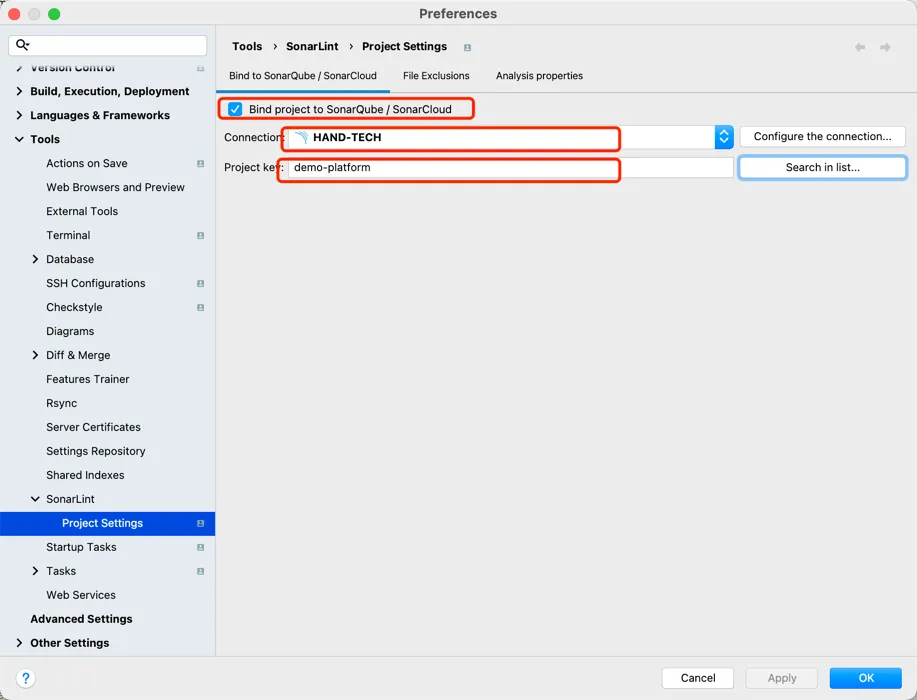The width and height of the screenshot is (917, 700).
Task: Click the SonarLint breadcrumb
Action: pos(312,46)
